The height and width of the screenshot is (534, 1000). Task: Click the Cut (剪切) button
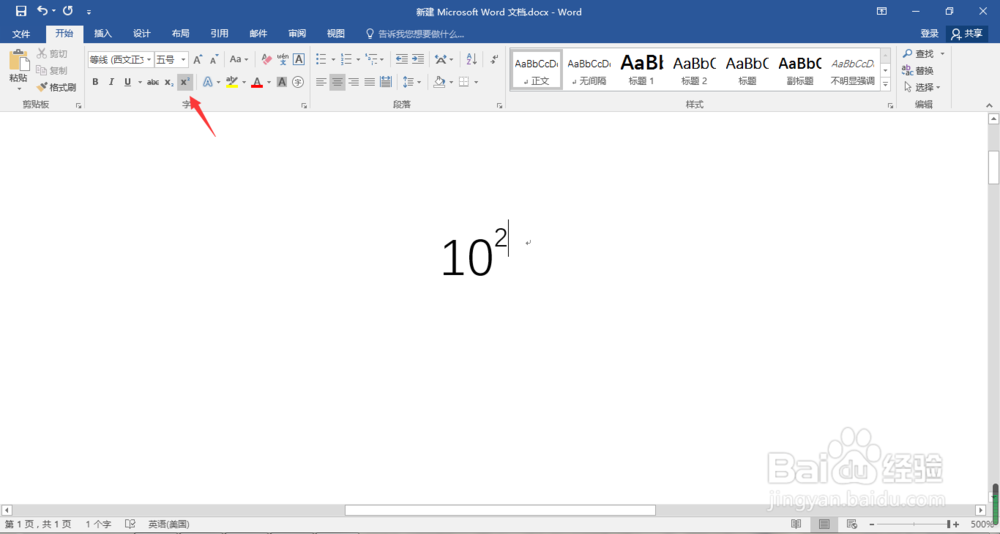coord(51,54)
